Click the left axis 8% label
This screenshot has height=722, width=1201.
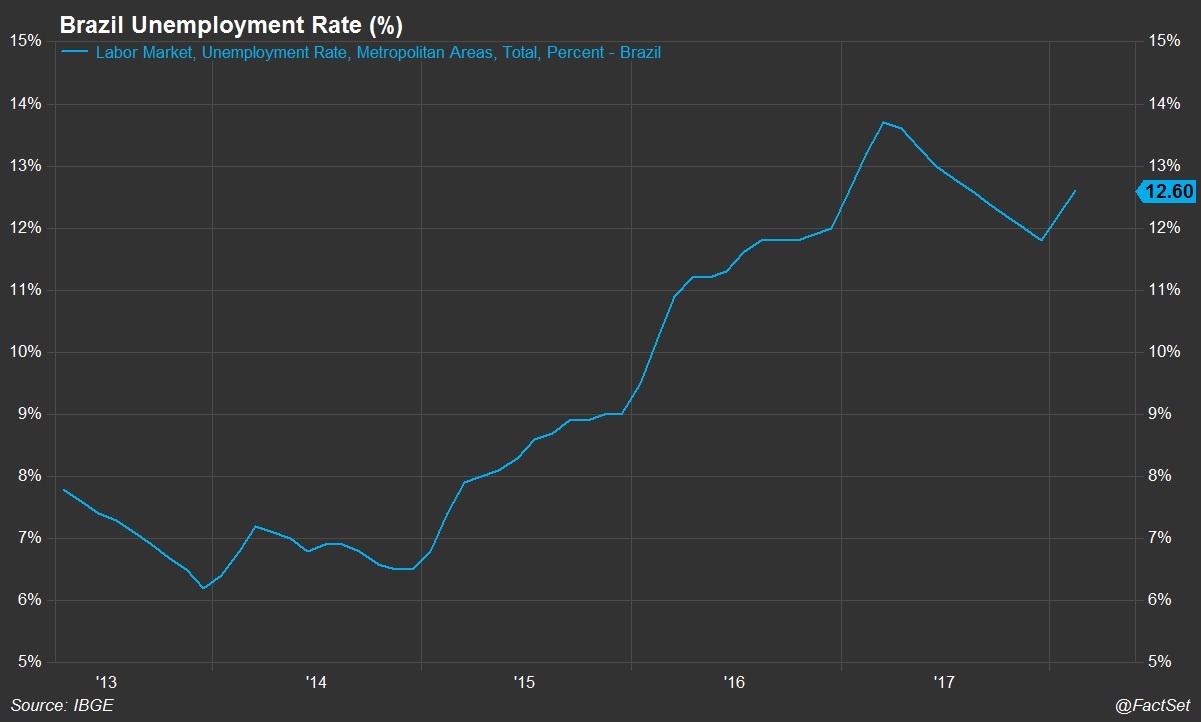(x=29, y=476)
